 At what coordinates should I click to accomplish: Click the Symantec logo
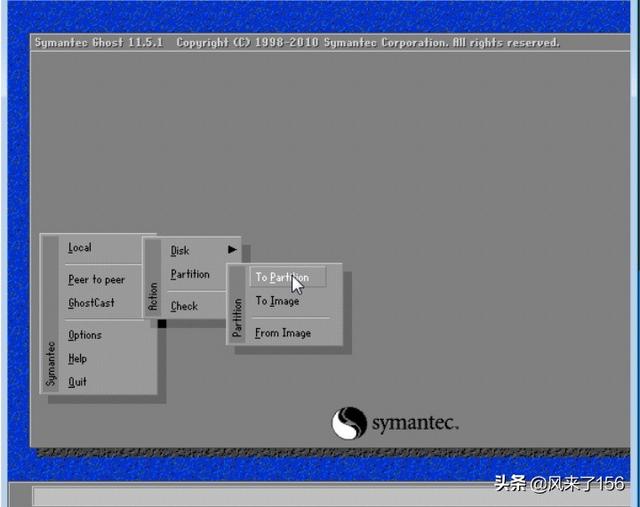pos(395,423)
